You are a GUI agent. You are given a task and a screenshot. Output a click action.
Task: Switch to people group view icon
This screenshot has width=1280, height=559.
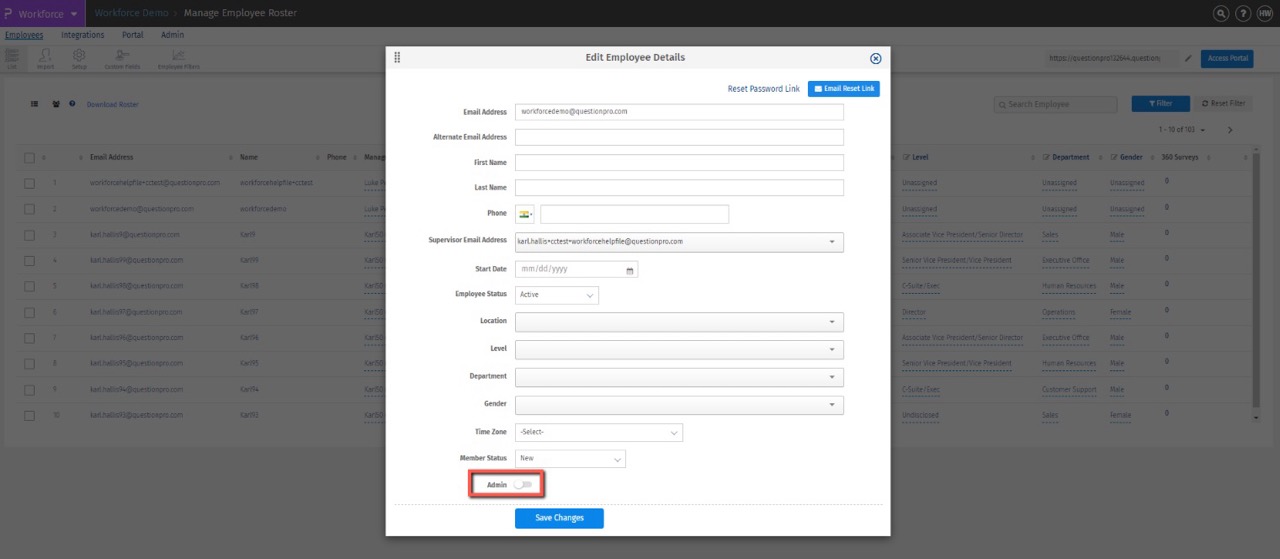(56, 104)
